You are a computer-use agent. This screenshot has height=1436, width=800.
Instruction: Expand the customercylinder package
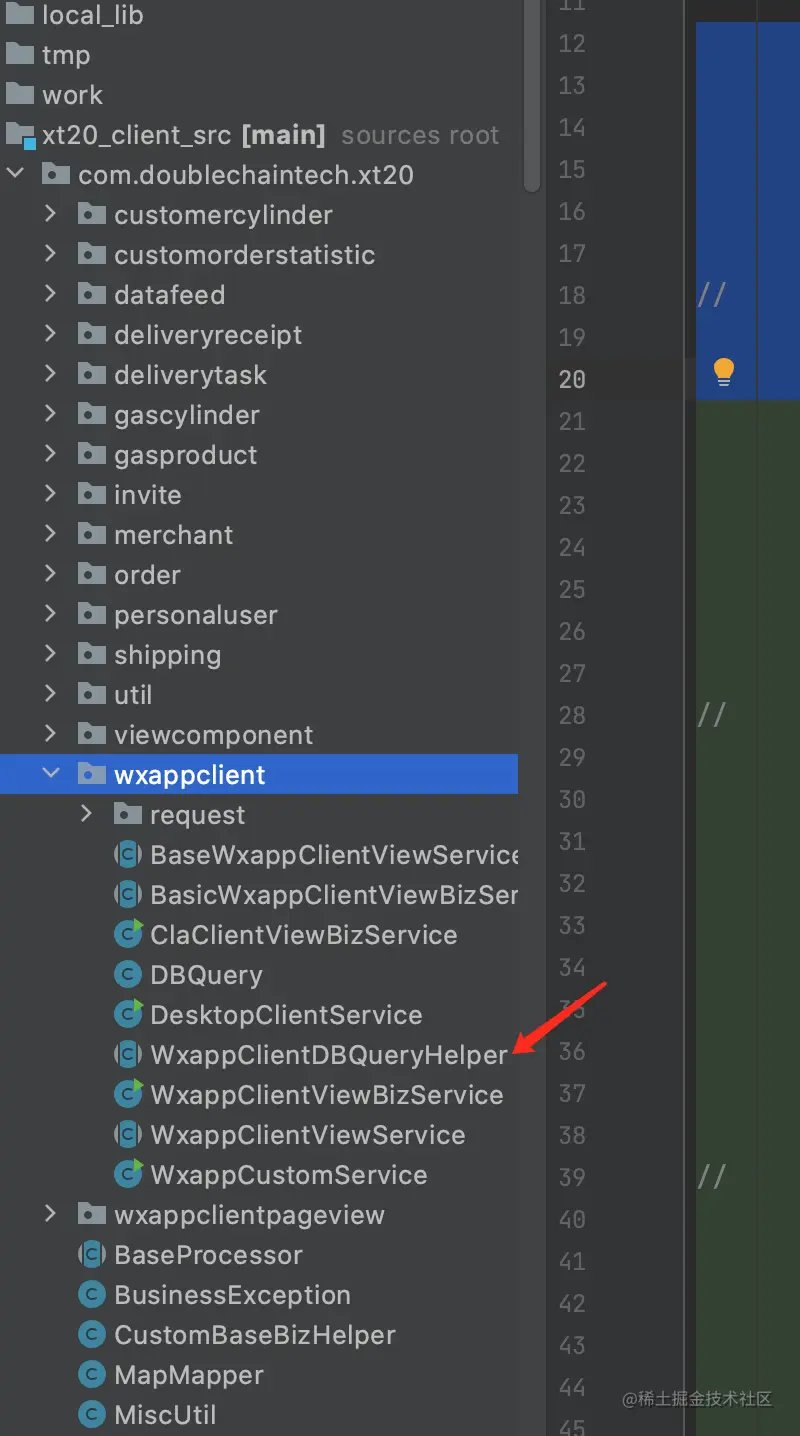tap(51, 215)
